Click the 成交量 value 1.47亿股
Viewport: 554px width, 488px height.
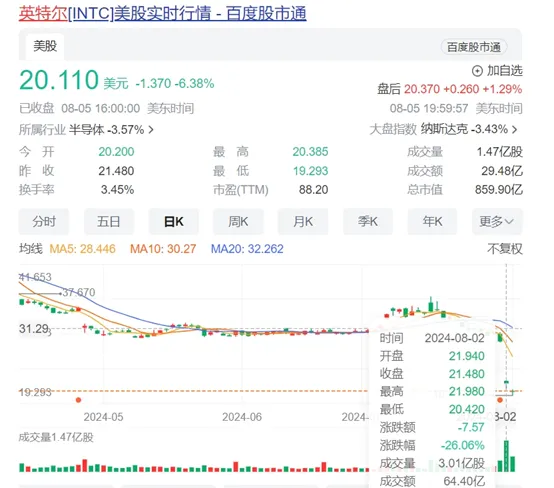[x=500, y=152]
